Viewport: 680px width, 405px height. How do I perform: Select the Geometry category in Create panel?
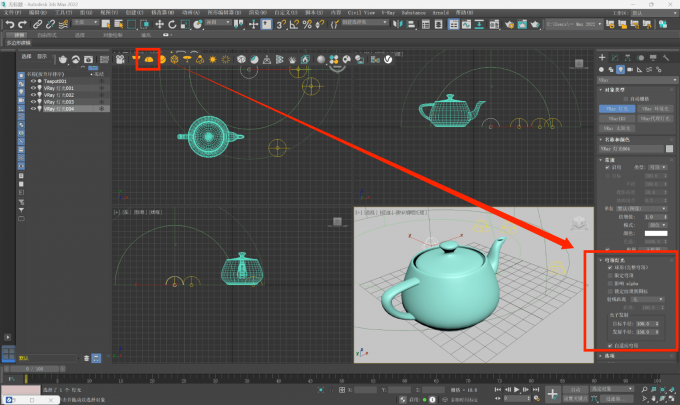click(601, 69)
